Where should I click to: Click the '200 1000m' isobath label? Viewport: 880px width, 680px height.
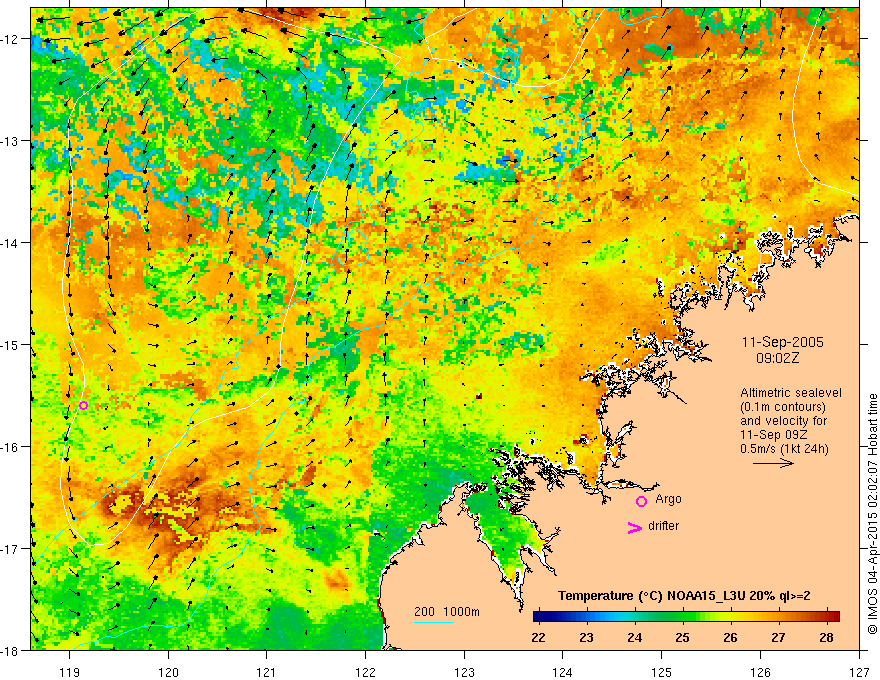point(447,612)
